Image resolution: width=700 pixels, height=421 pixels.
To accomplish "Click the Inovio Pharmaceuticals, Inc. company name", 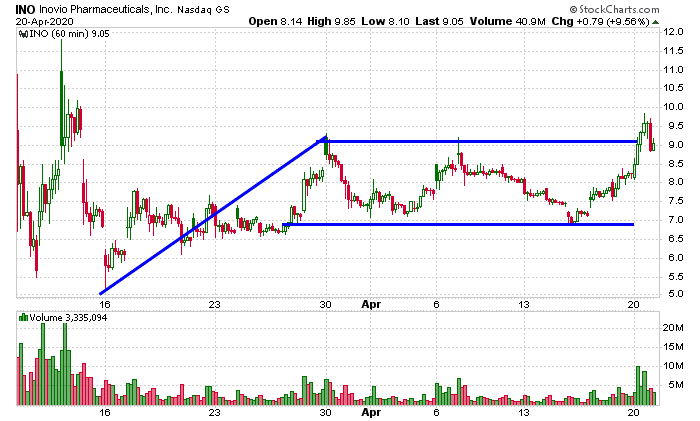I will pyautogui.click(x=105, y=9).
